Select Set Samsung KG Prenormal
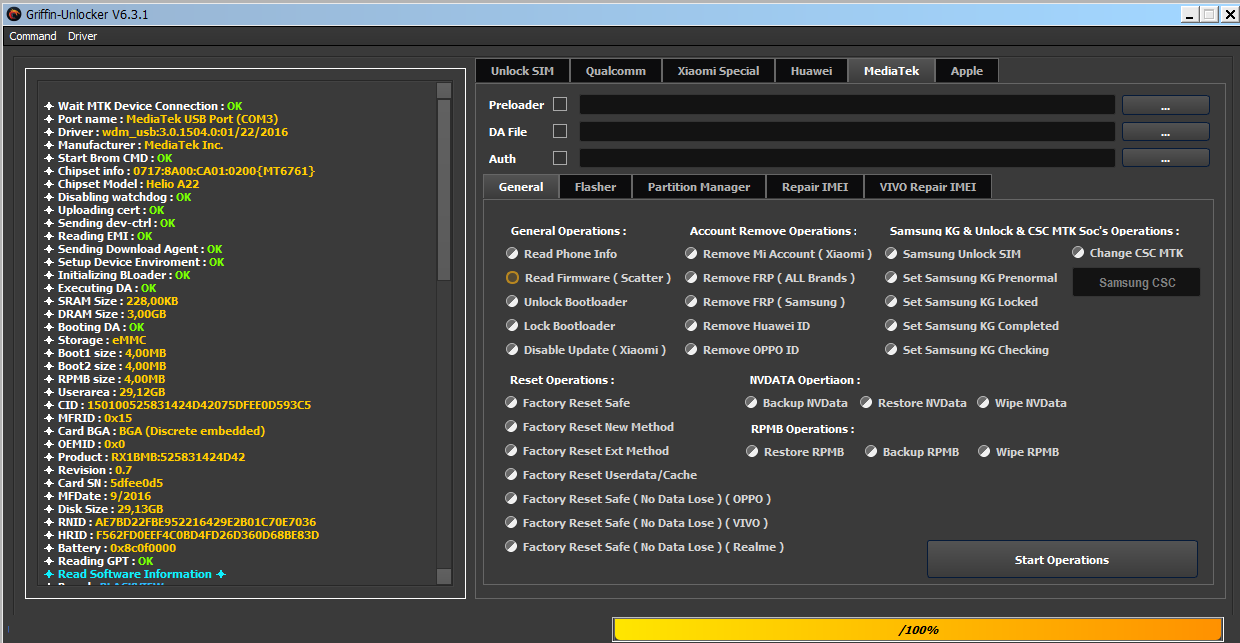The height and width of the screenshot is (643, 1240). (971, 278)
